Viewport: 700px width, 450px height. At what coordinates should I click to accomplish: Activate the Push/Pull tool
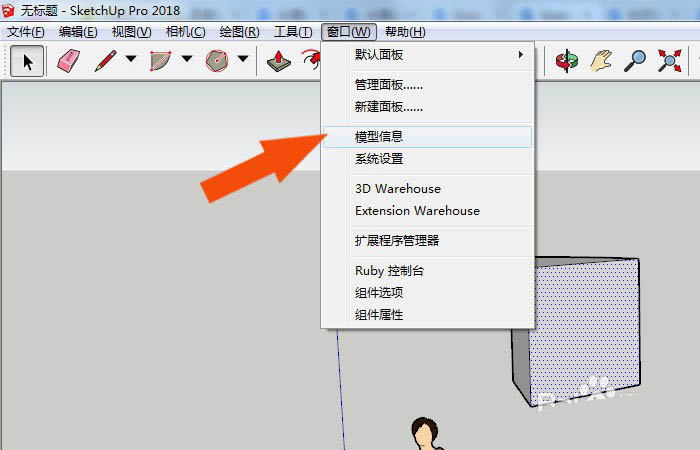279,61
